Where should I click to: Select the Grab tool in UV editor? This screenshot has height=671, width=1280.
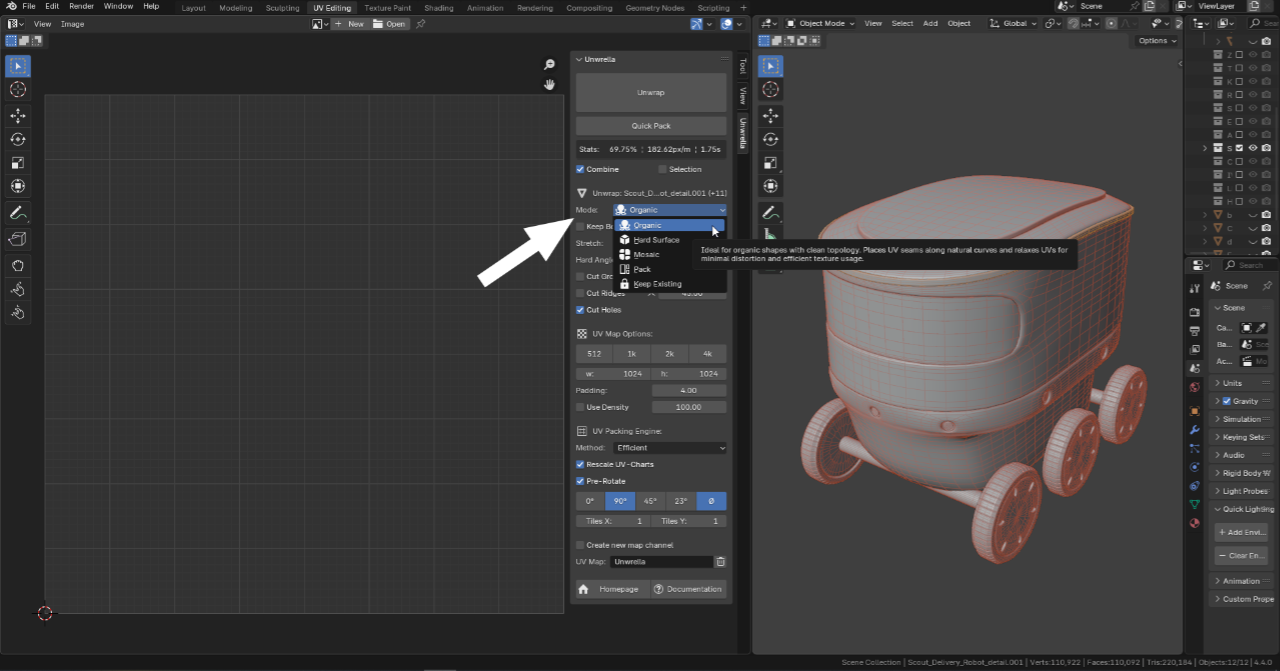coord(18,266)
